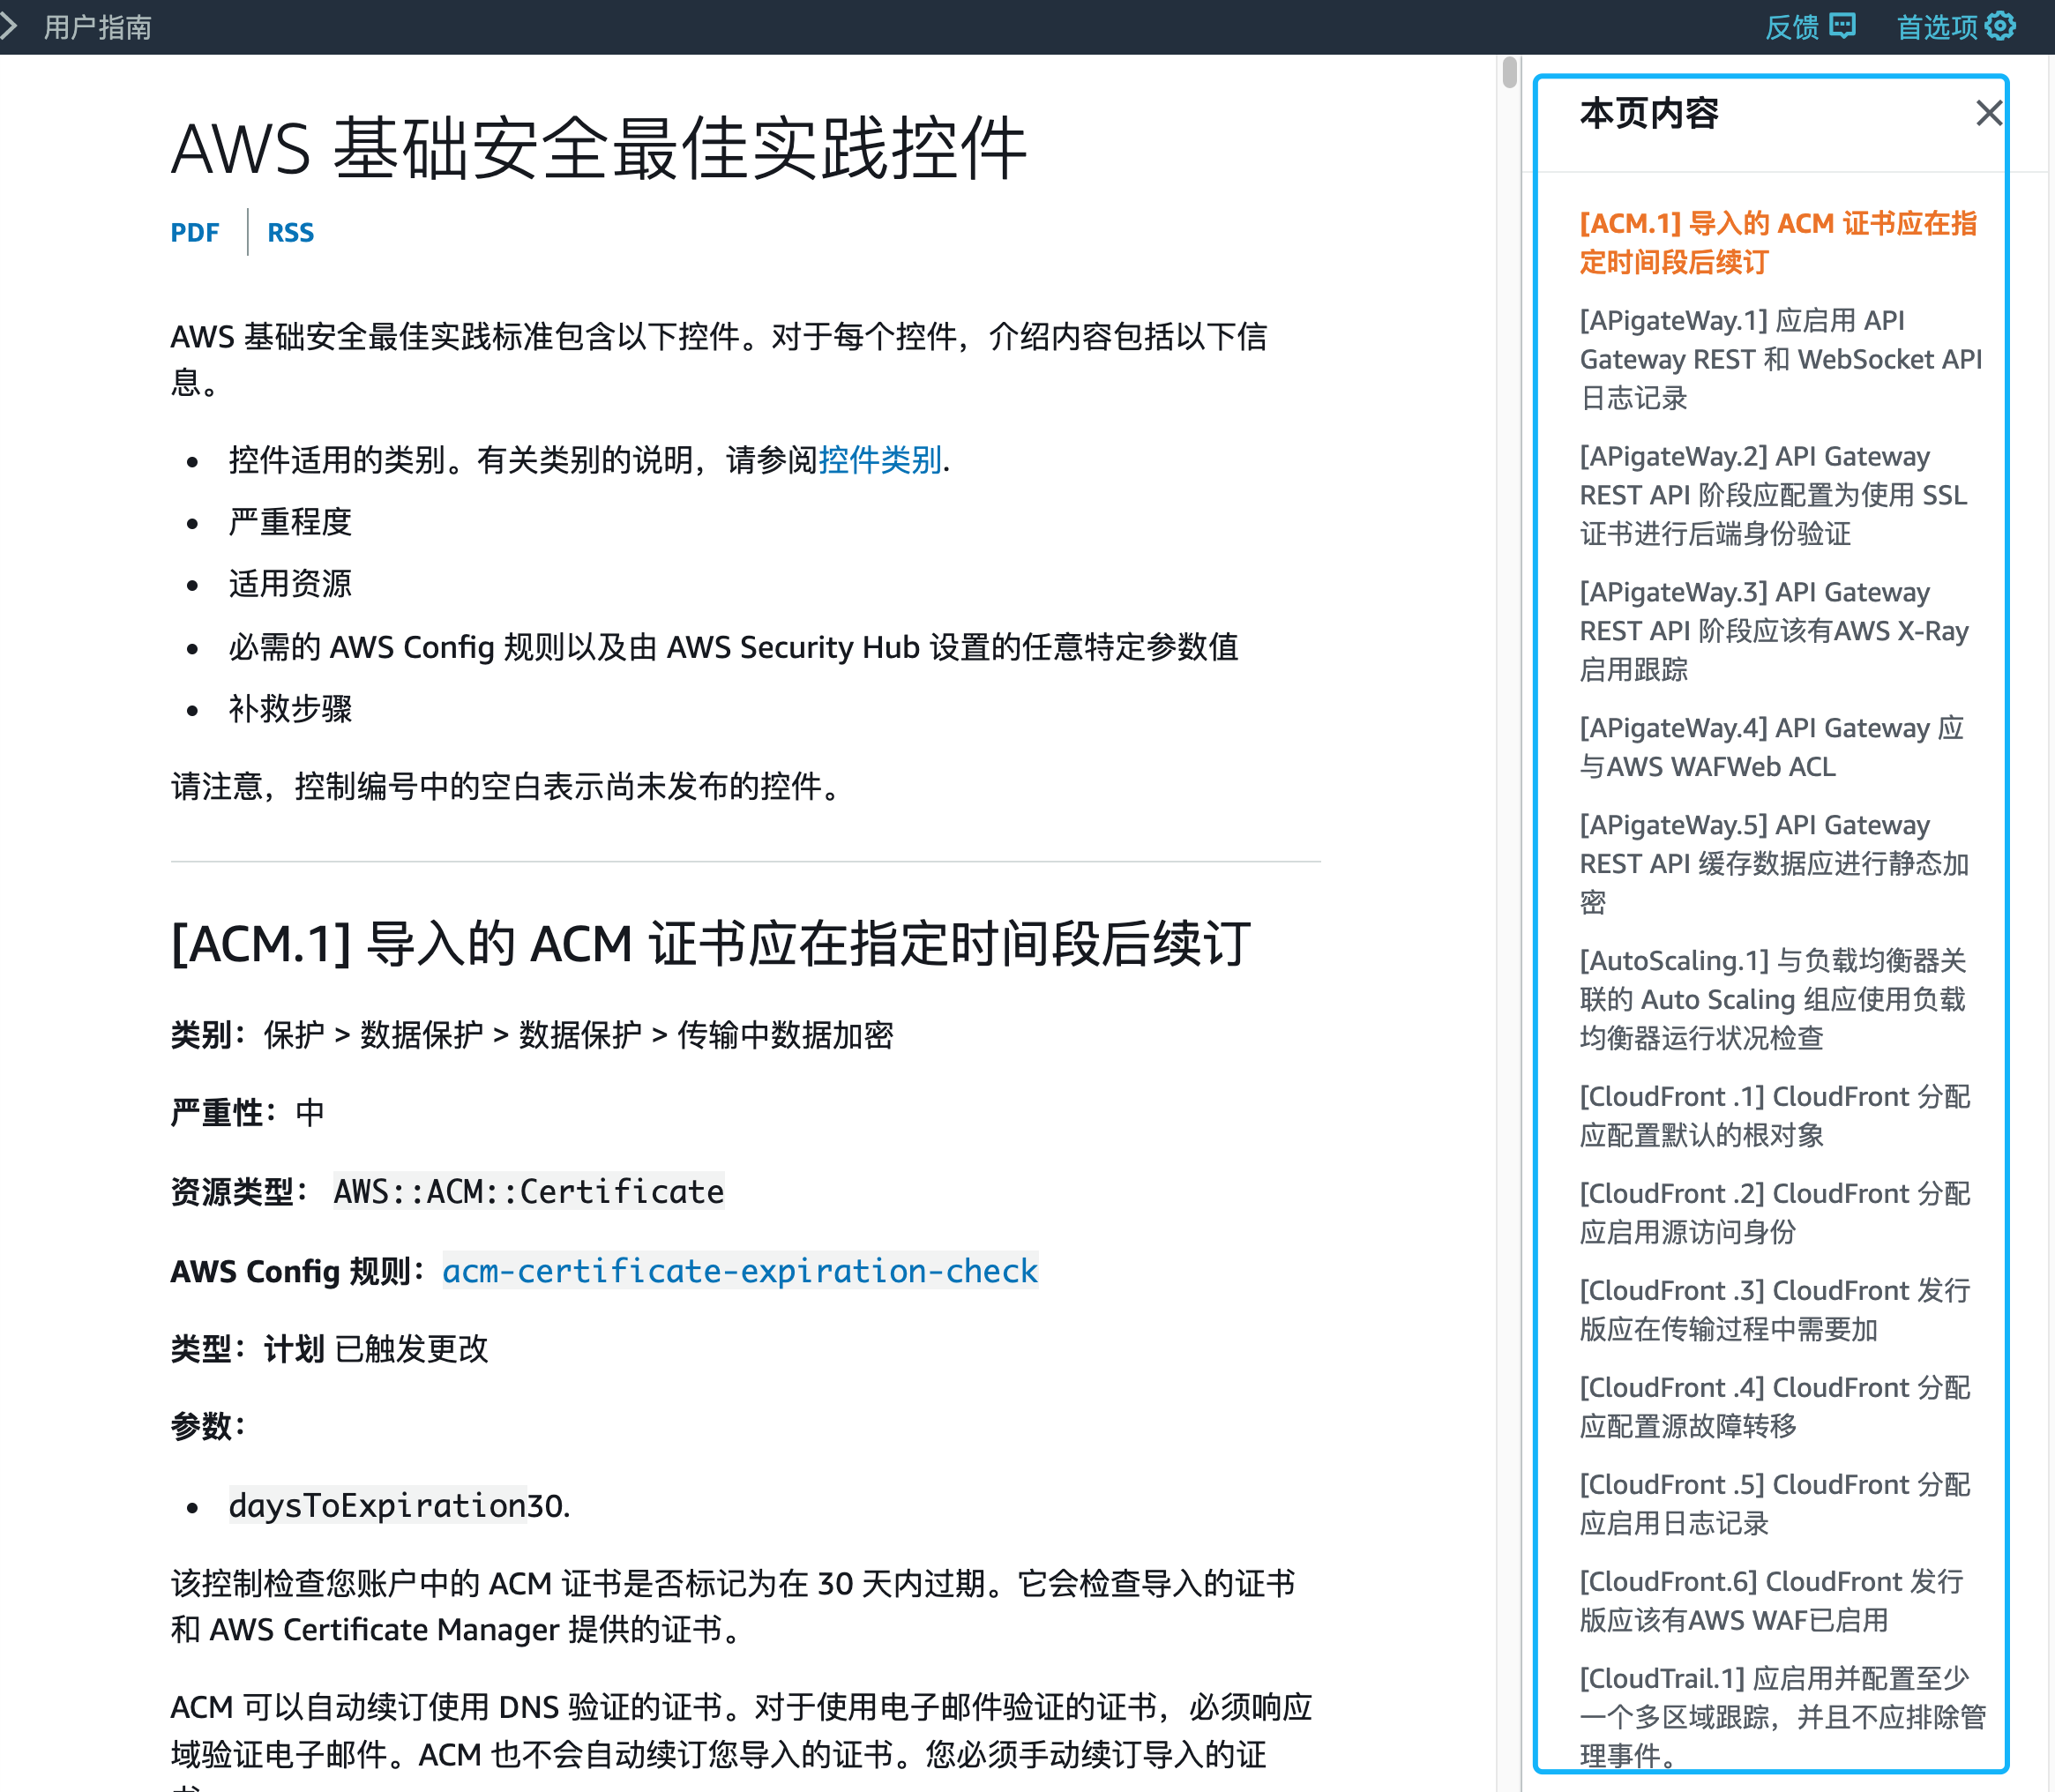Close the 本页内容 panel
2055x1792 pixels.
click(x=1988, y=113)
